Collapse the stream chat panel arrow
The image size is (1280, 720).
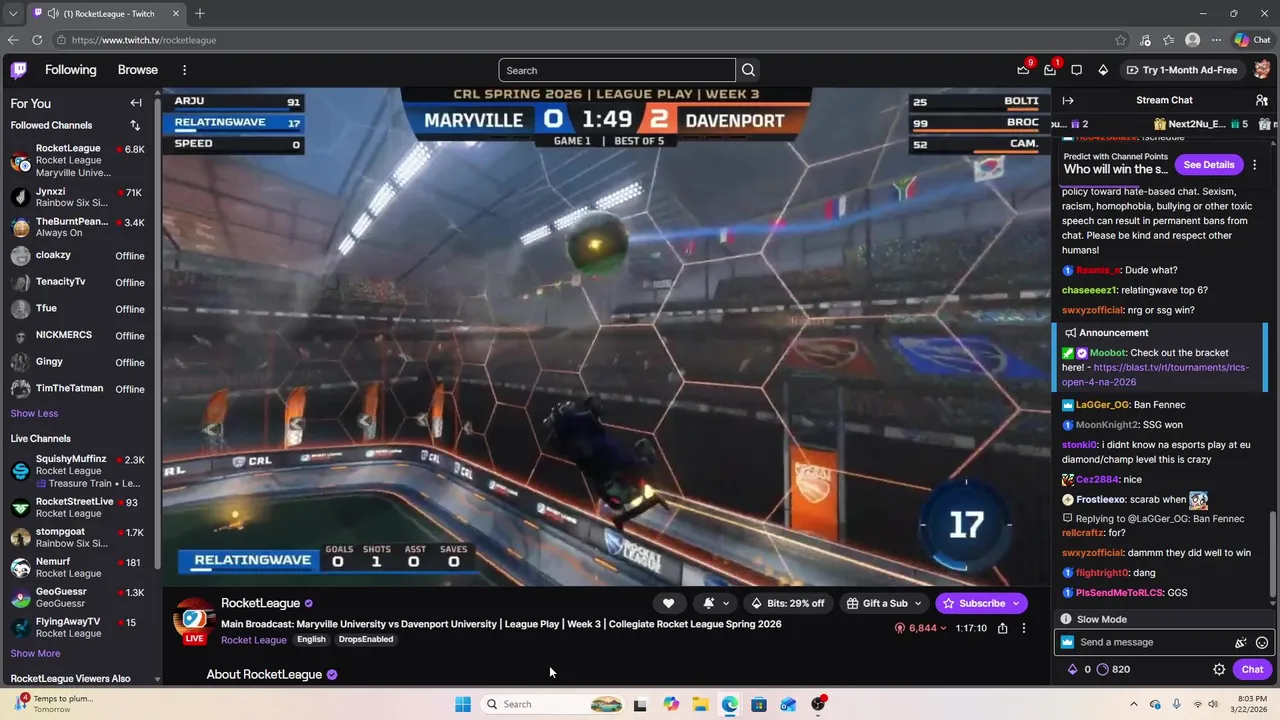pos(1068,100)
